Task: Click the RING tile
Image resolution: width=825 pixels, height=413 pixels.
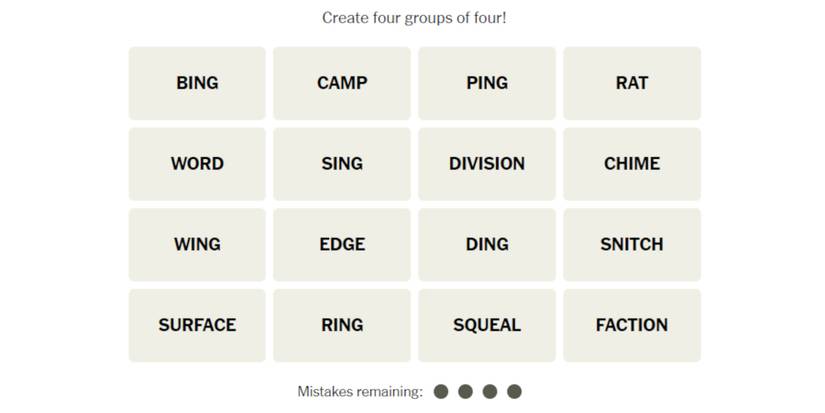Action: coord(342,325)
